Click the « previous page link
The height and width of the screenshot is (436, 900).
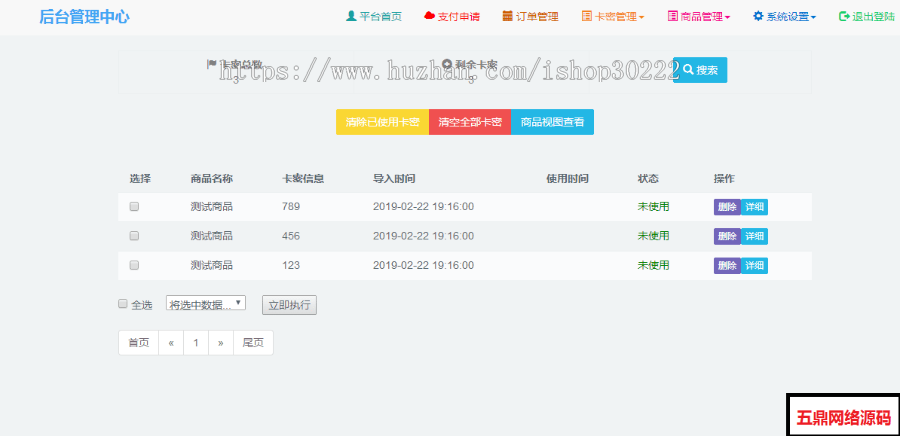tap(171, 343)
